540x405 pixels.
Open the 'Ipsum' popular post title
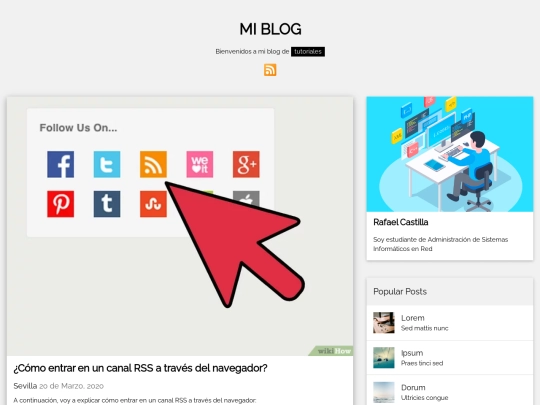412,353
